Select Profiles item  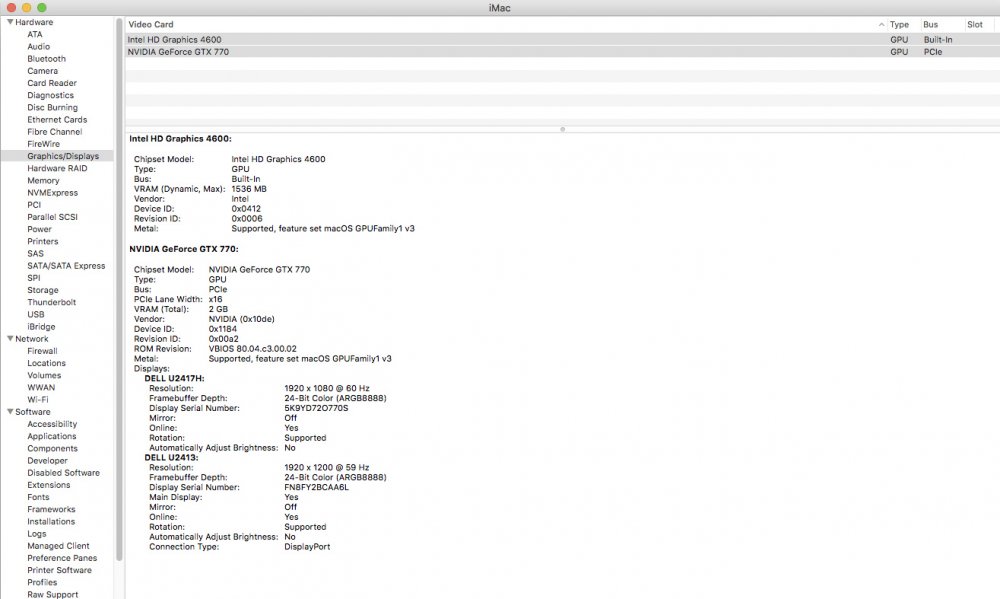[x=42, y=582]
